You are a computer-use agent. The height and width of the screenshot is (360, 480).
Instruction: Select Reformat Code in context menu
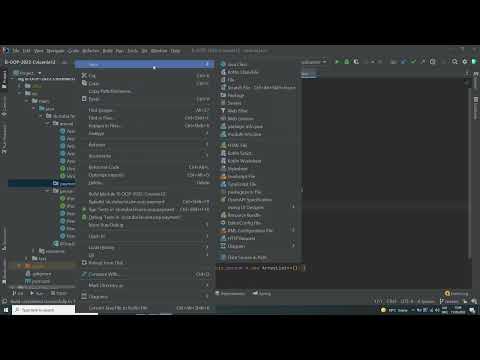tap(145, 167)
